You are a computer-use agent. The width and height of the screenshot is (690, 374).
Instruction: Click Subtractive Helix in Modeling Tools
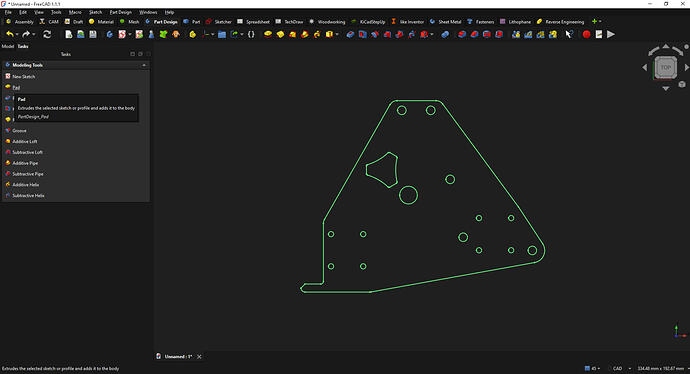[28, 195]
